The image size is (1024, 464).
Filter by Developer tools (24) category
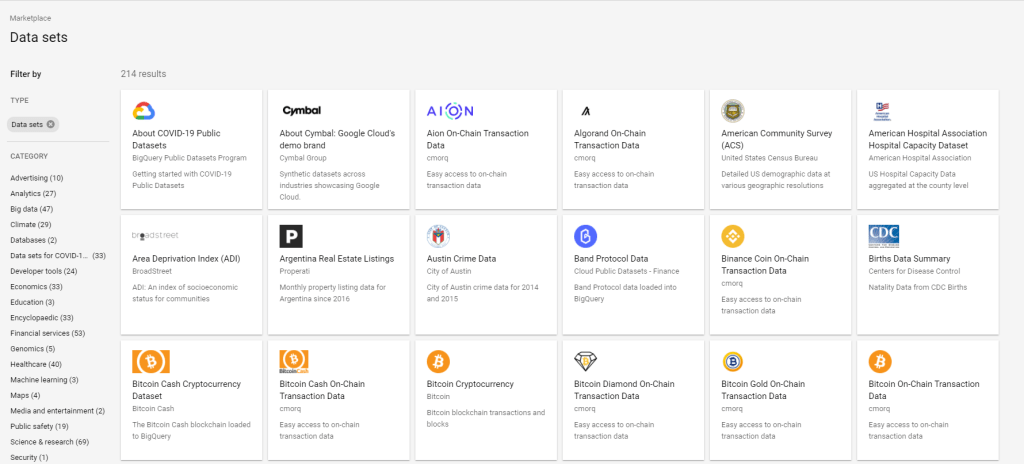click(x=44, y=271)
